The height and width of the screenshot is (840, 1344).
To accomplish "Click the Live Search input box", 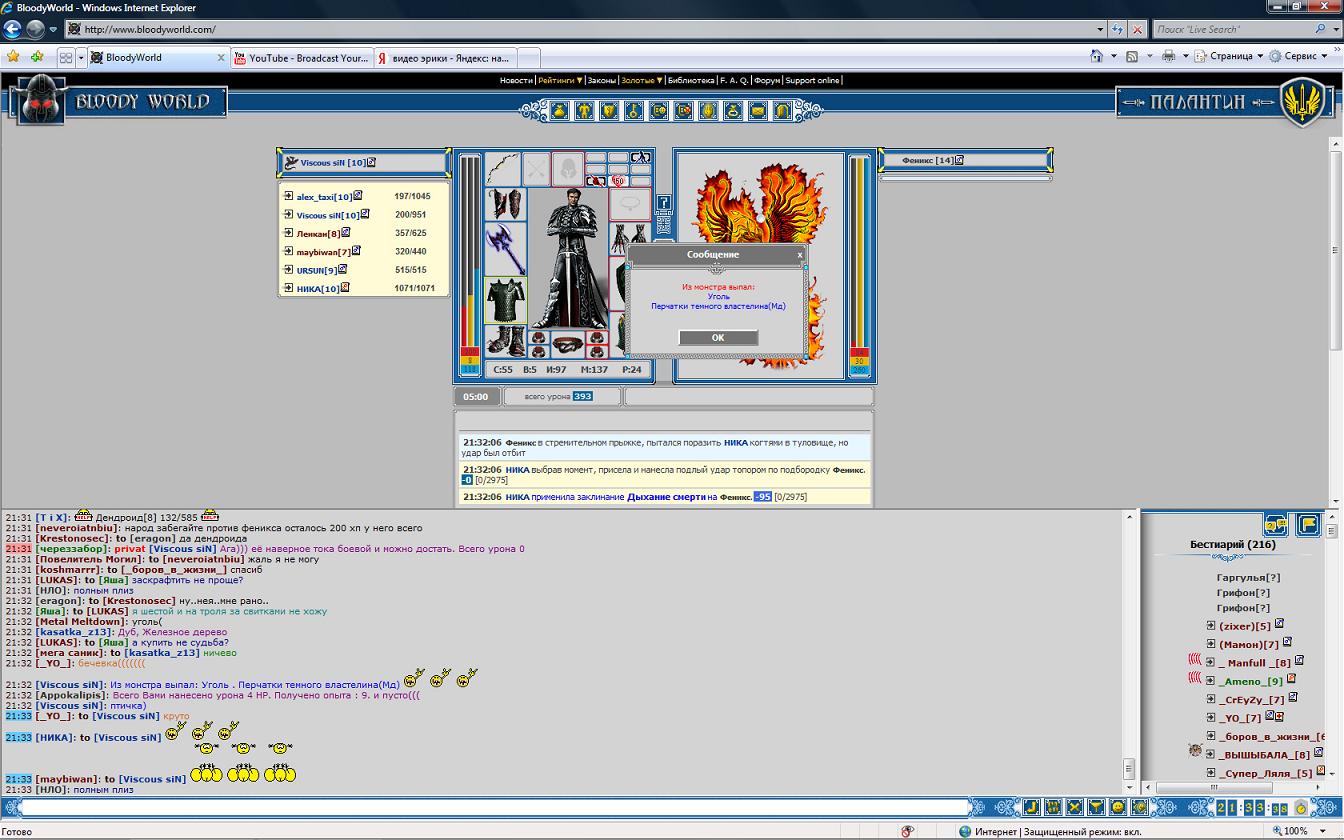I will click(x=1238, y=30).
